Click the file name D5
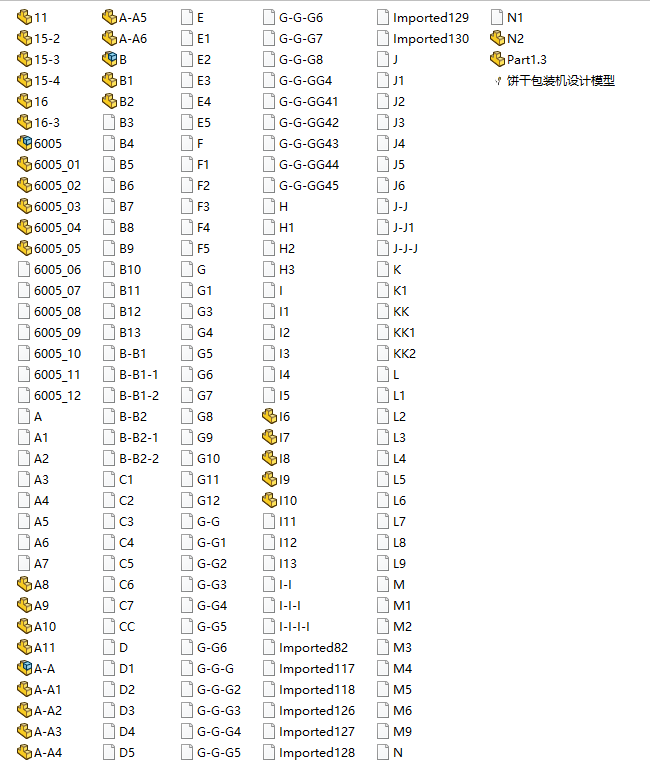650x763 pixels. click(x=127, y=753)
